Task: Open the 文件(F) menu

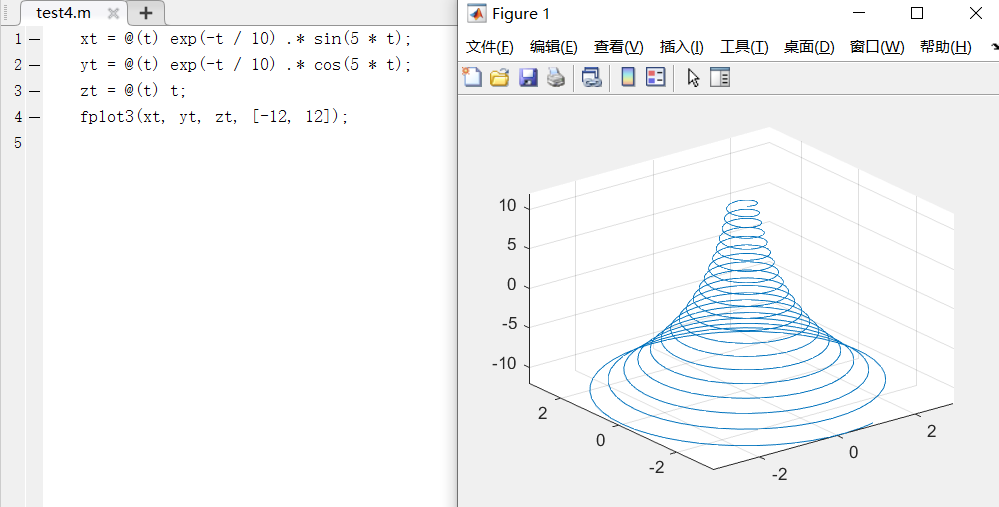Action: 489,47
